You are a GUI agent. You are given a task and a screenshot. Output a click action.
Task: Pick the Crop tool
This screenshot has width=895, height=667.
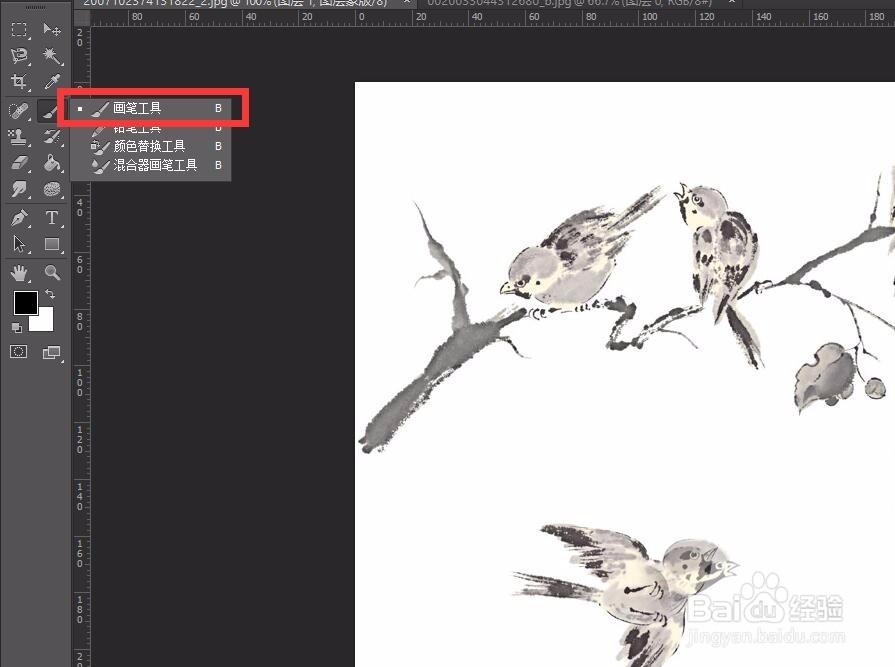tap(19, 82)
